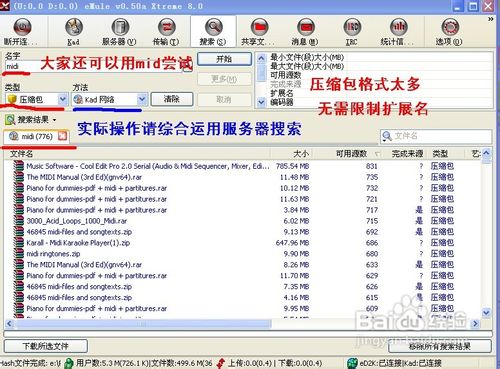500x369 pixels.
Task: Click eD2K connection globe icon in status bar
Action: tap(352, 363)
